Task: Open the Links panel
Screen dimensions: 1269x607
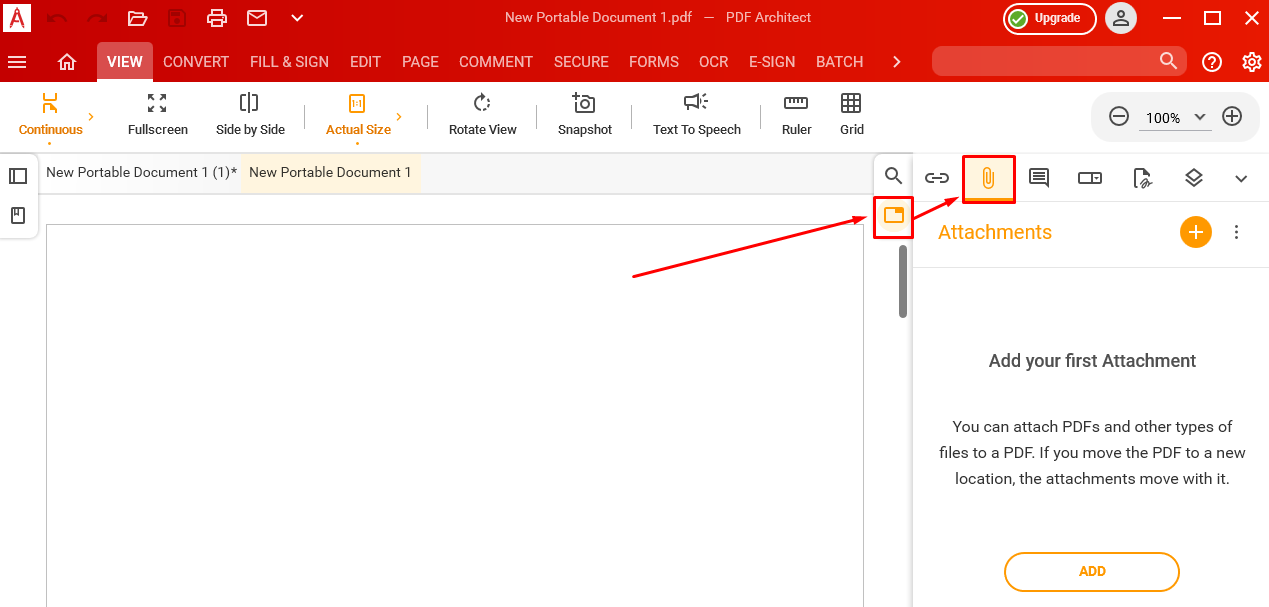Action: coord(937,177)
